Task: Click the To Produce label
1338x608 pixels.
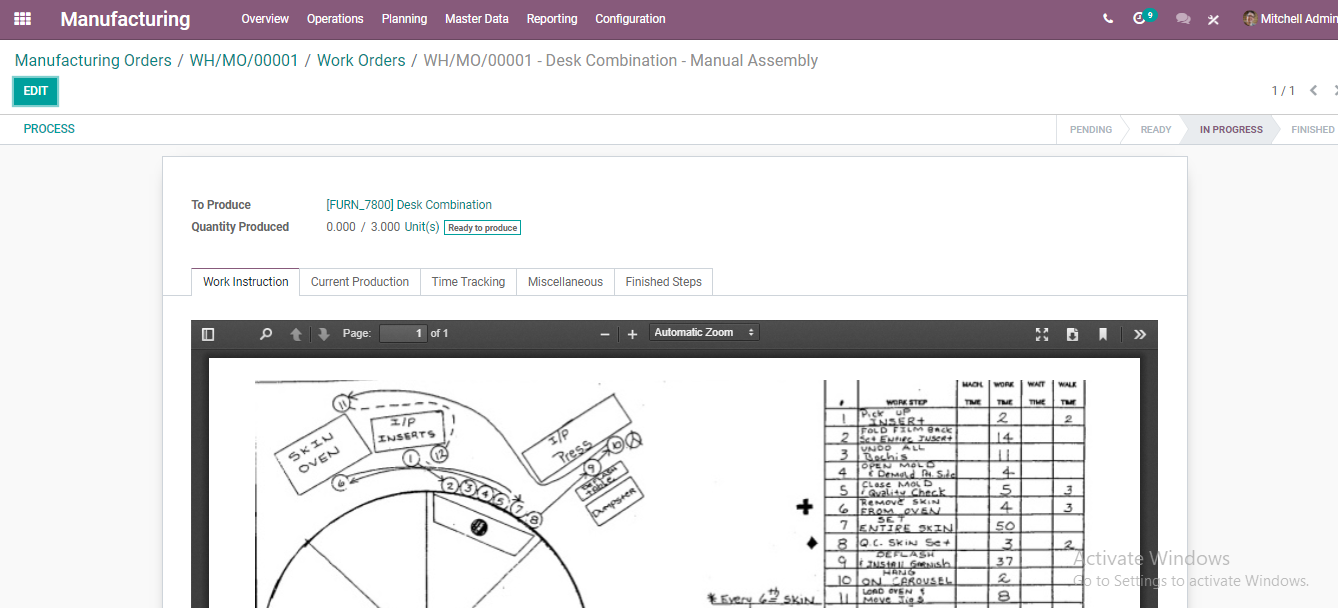Action: click(x=221, y=205)
